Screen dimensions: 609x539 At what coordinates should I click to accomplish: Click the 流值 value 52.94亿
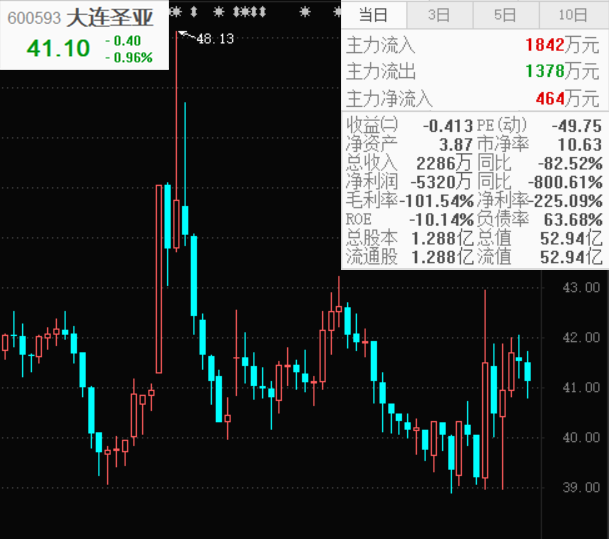(571, 257)
